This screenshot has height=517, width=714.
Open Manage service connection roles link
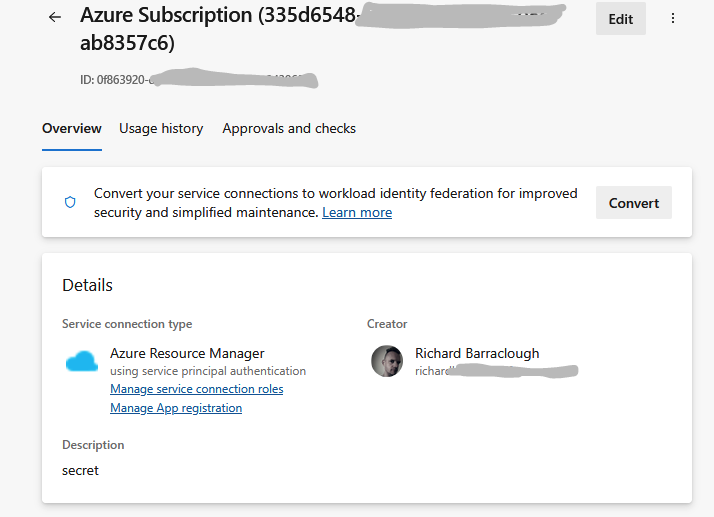tap(197, 389)
